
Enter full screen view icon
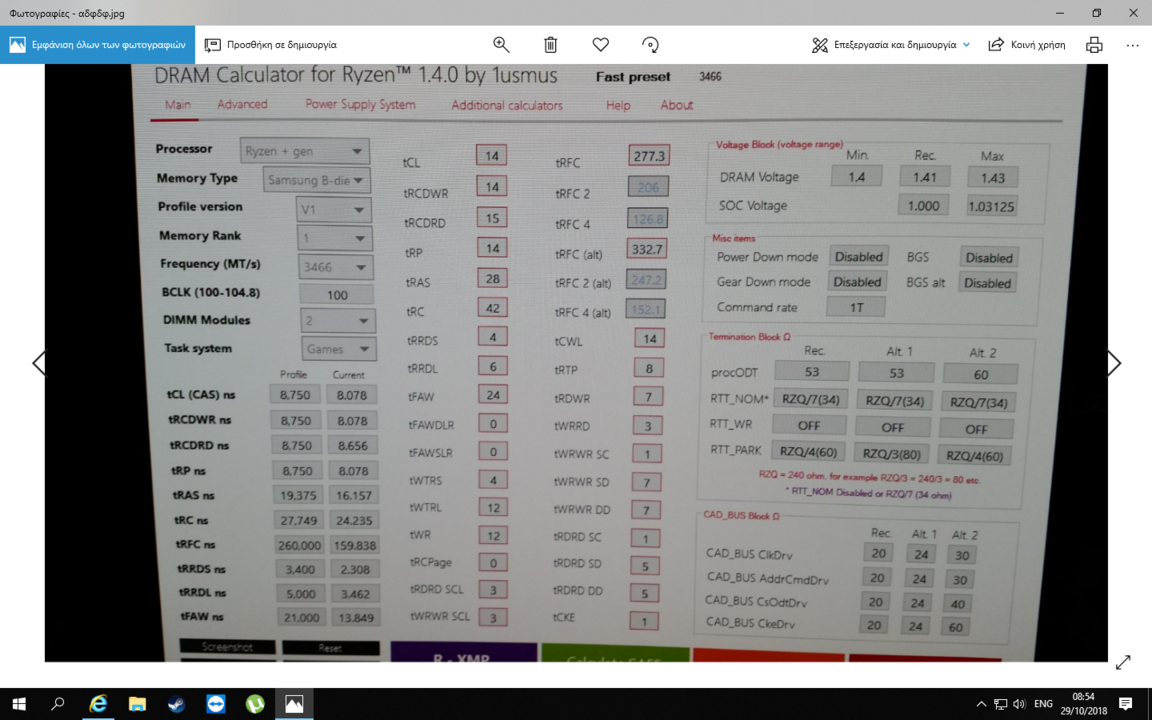[1123, 662]
